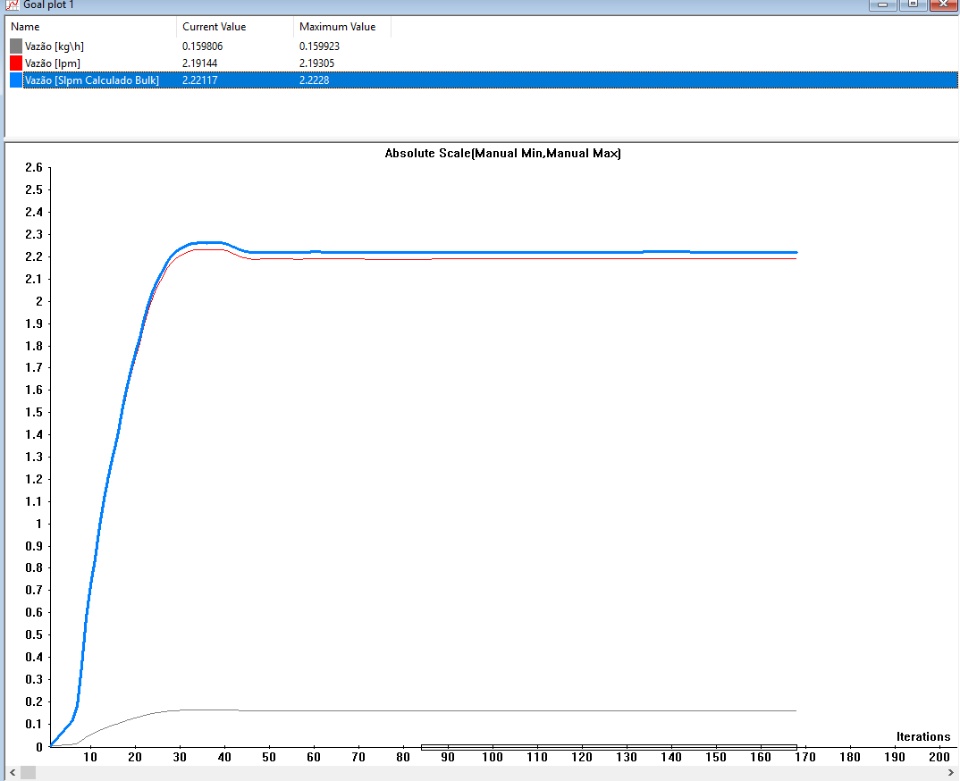Click the horizontal scrollbar right arrow
Screen dimensions: 960x781
point(951,773)
